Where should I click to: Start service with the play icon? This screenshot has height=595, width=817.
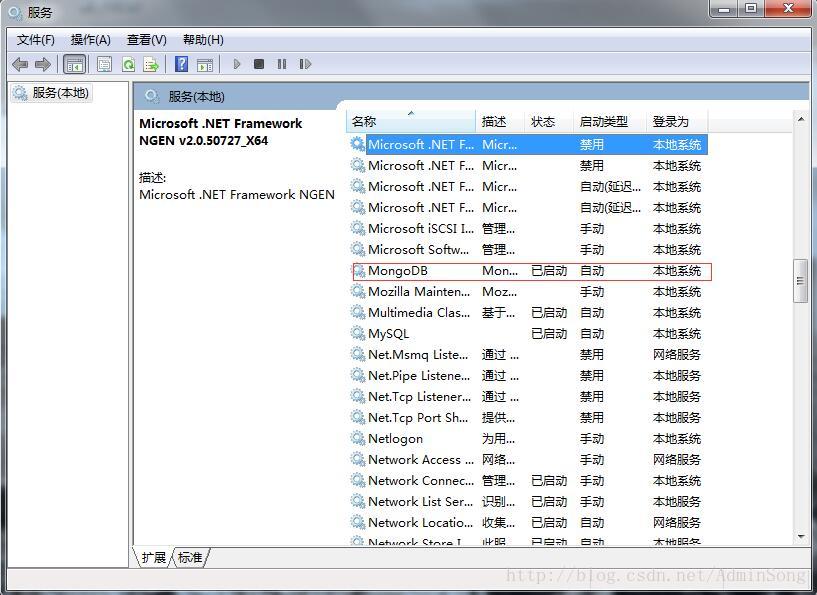point(237,64)
